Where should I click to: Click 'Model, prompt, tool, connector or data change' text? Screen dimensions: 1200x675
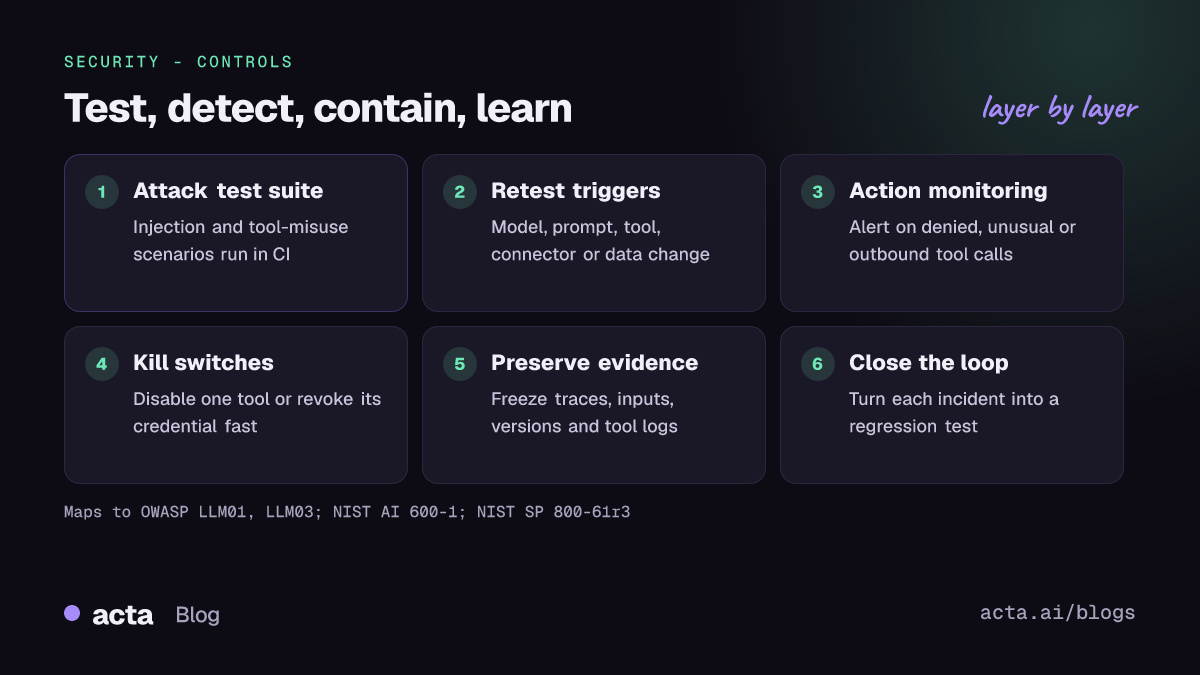[x=600, y=241]
